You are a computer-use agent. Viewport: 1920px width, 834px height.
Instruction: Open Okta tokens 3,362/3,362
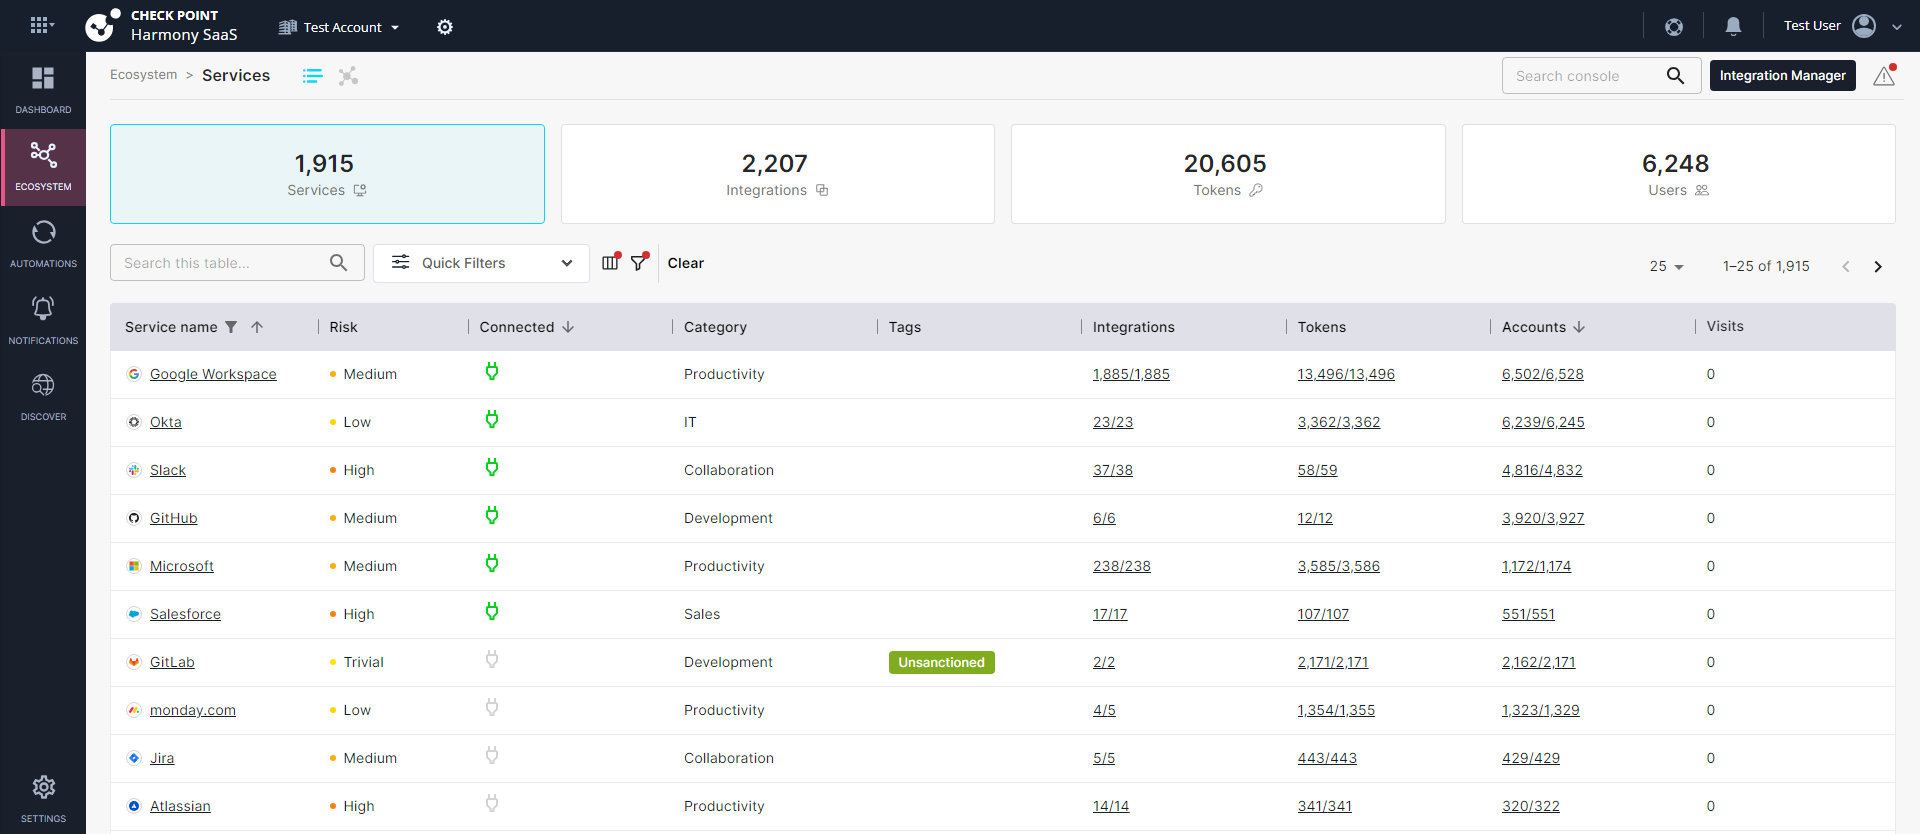point(1339,422)
